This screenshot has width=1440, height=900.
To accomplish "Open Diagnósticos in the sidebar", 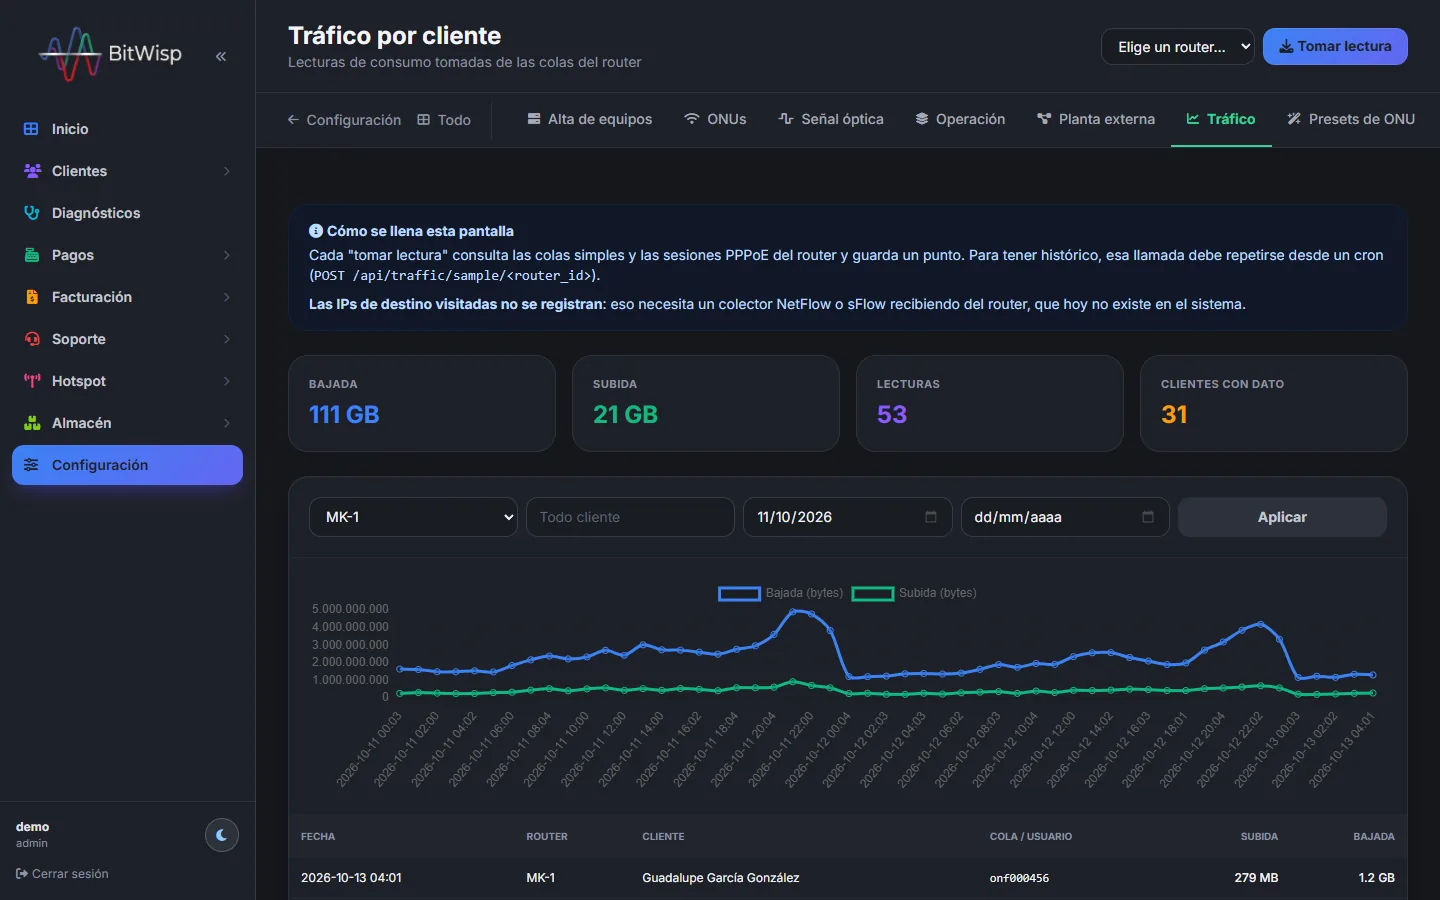I will 127,213.
